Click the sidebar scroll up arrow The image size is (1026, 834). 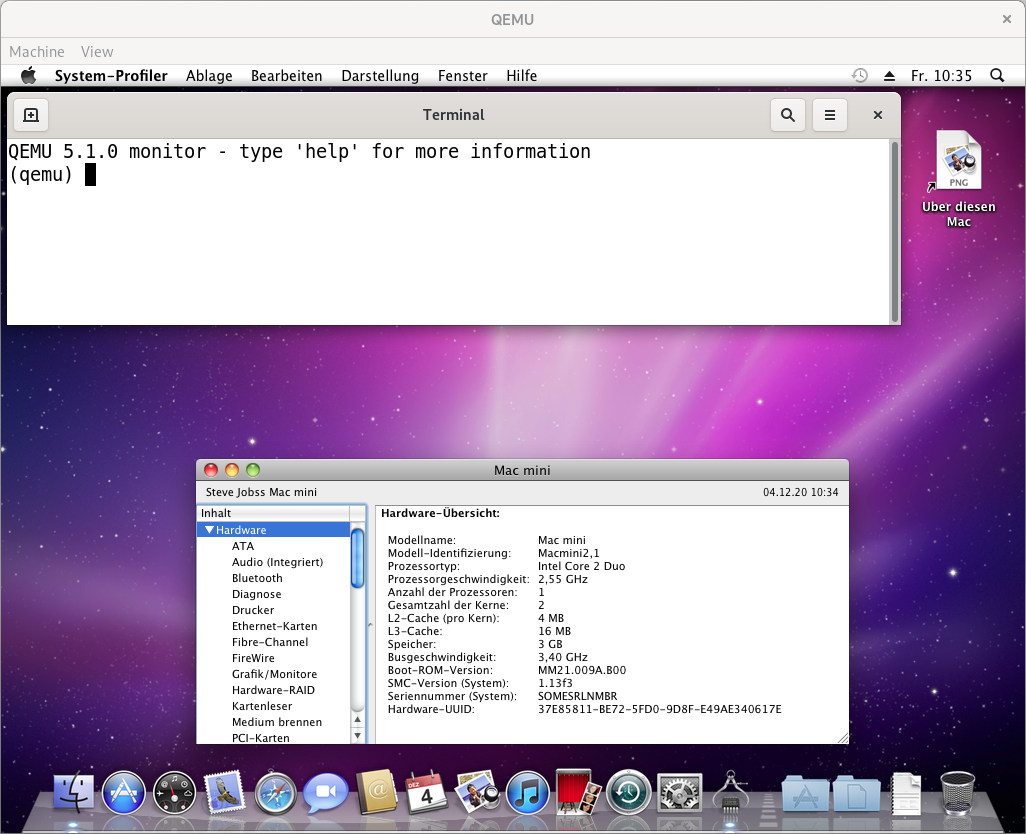coord(357,720)
